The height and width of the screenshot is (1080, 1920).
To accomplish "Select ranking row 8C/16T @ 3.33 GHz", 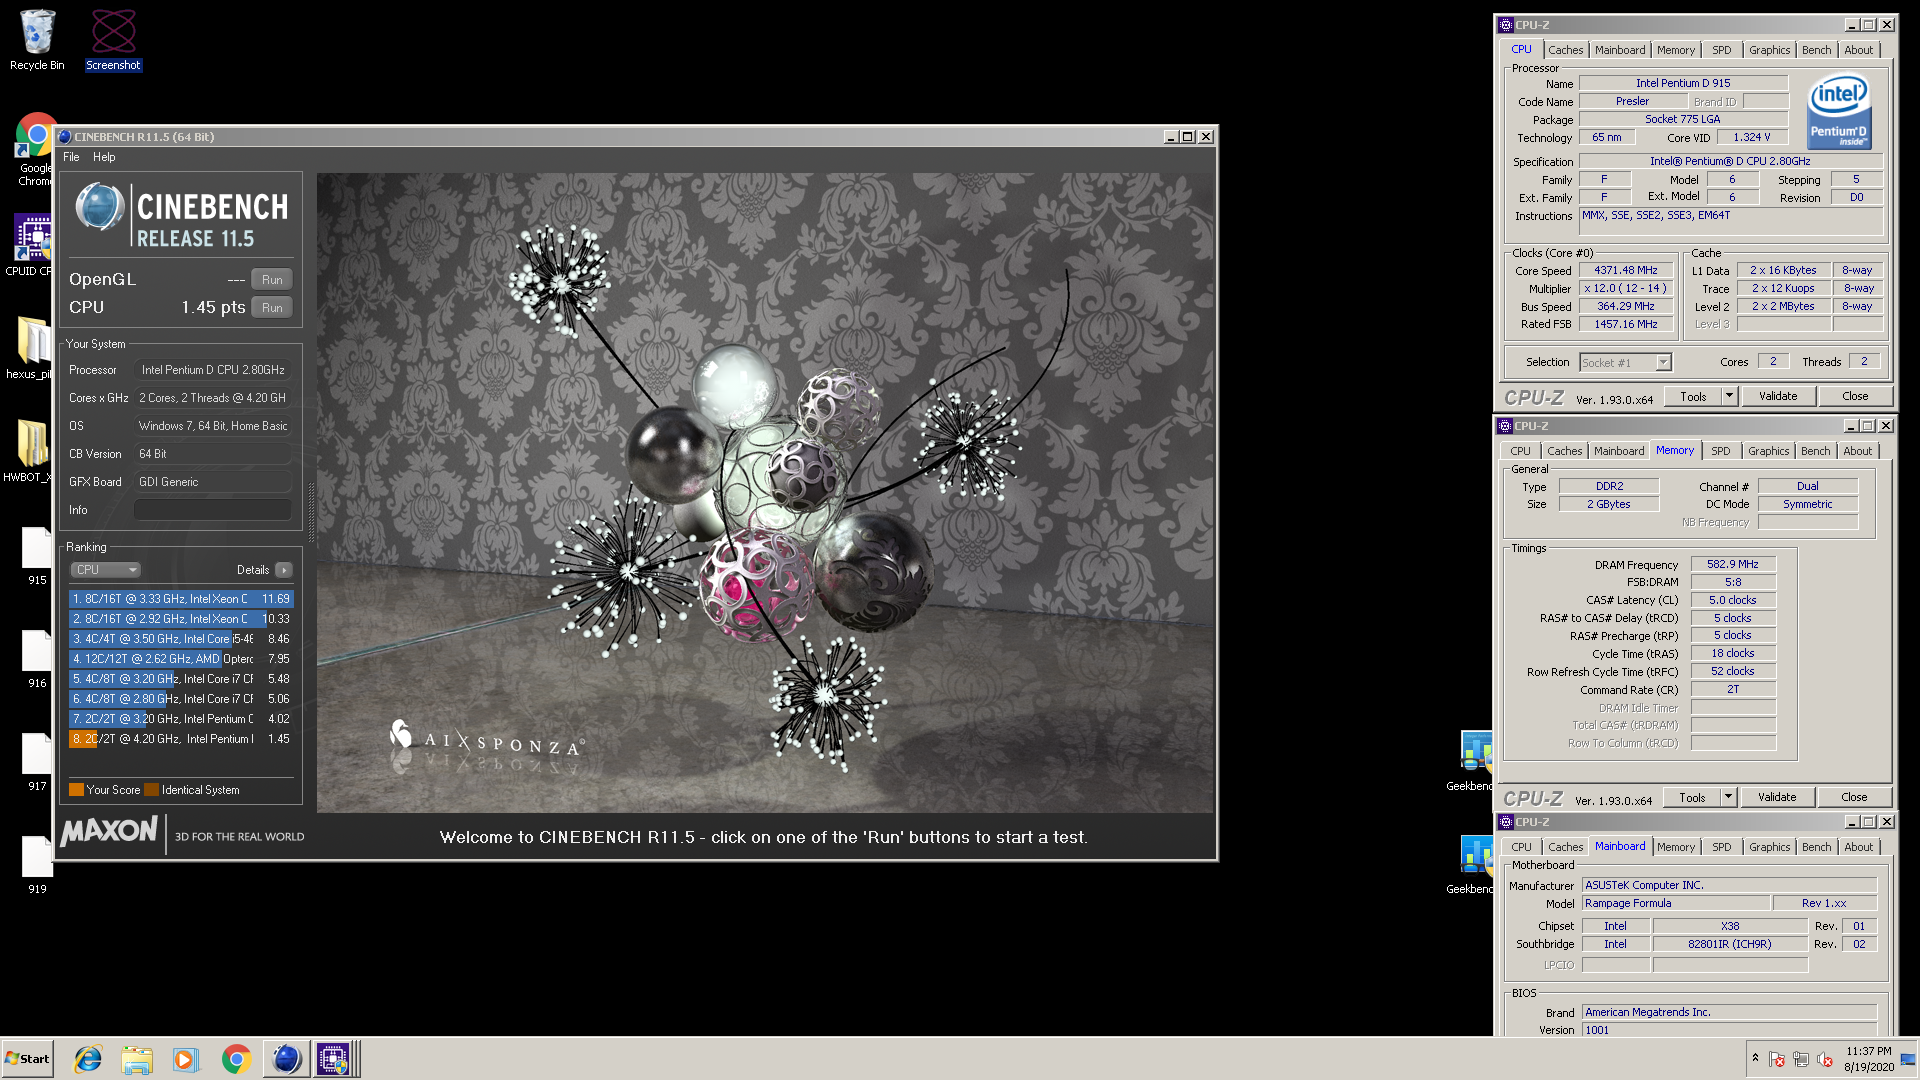I will tap(181, 599).
